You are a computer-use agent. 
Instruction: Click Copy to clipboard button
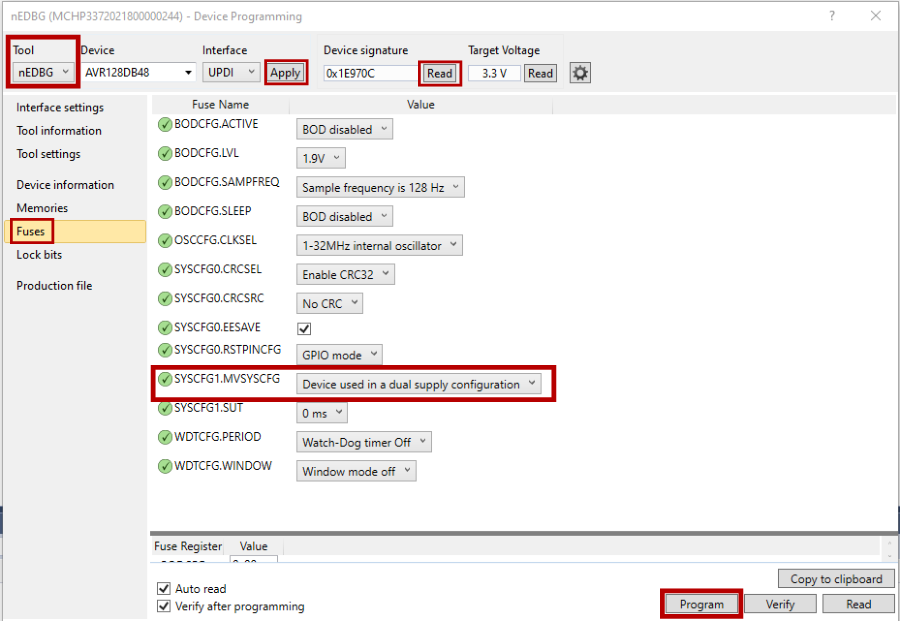[836, 579]
